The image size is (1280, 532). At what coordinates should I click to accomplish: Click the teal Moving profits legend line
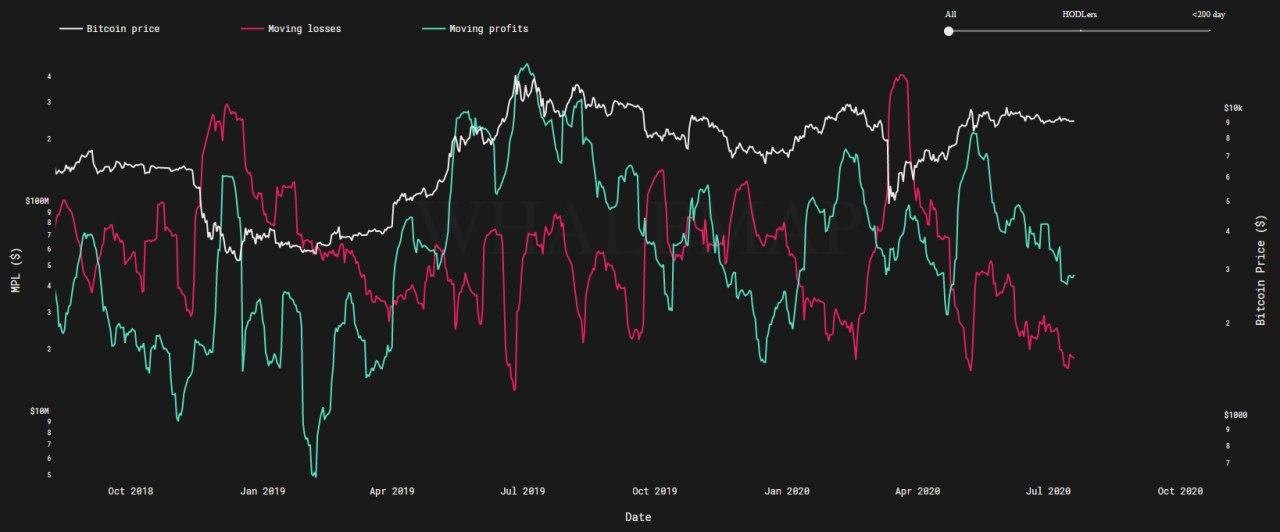[434, 29]
